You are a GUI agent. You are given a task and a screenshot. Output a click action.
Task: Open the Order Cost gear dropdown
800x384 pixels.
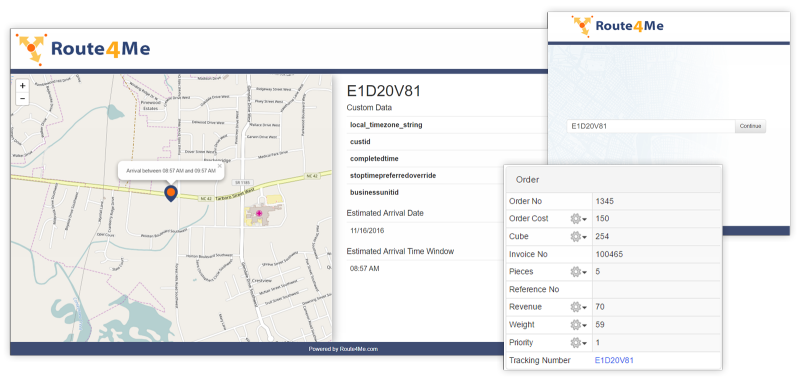[579, 219]
